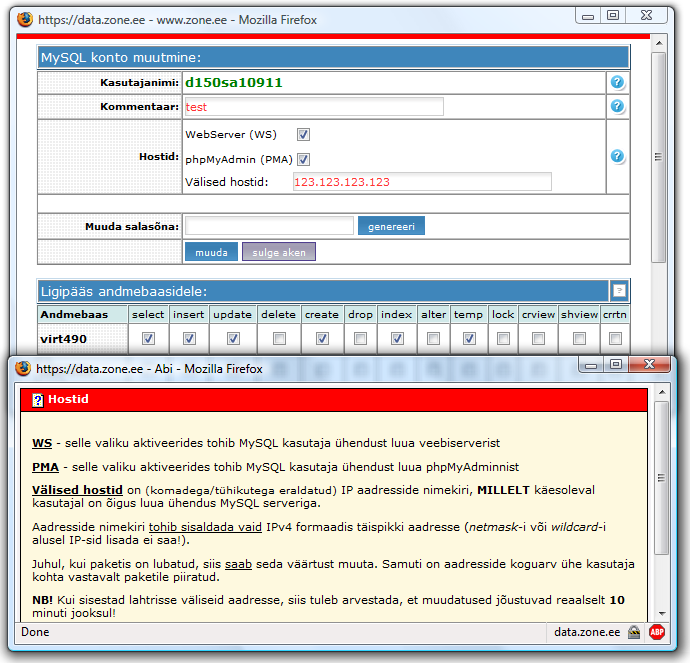Uncheck select permission for virt490
This screenshot has width=690, height=663.
pos(148,338)
